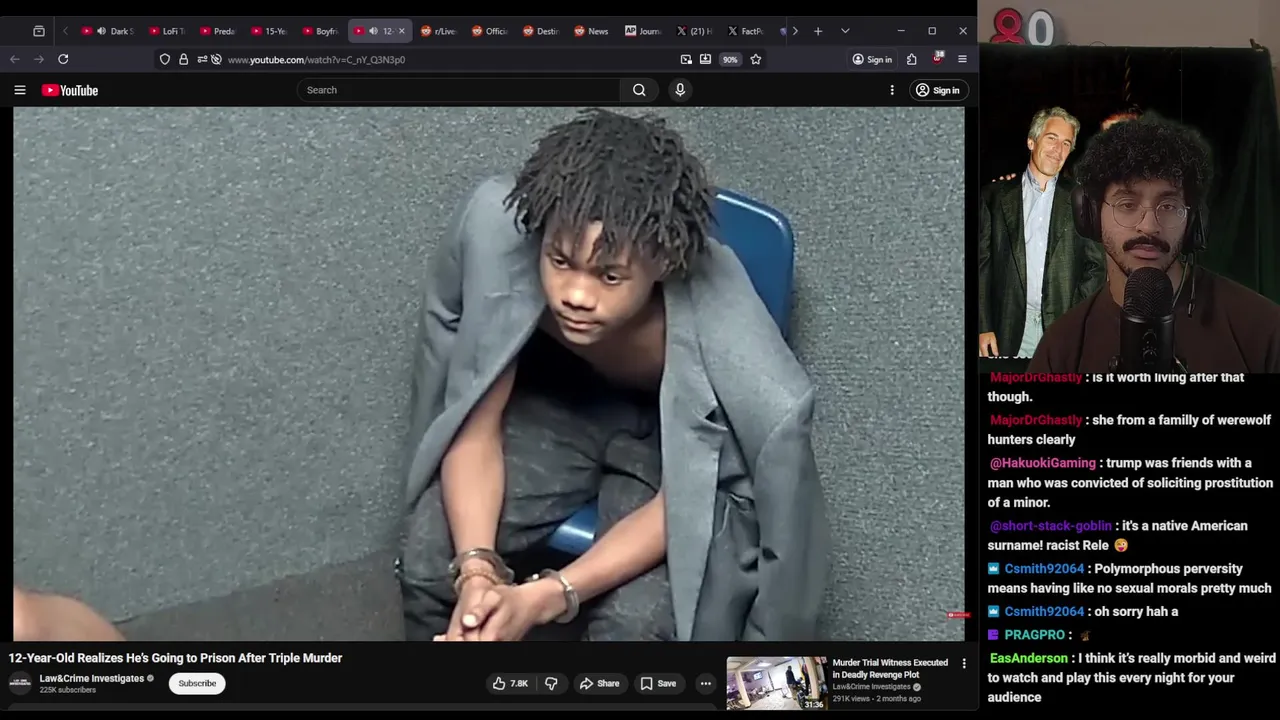Click the blocked autoplay icon in address bar
The image size is (1280, 720).
pyautogui.click(x=216, y=59)
